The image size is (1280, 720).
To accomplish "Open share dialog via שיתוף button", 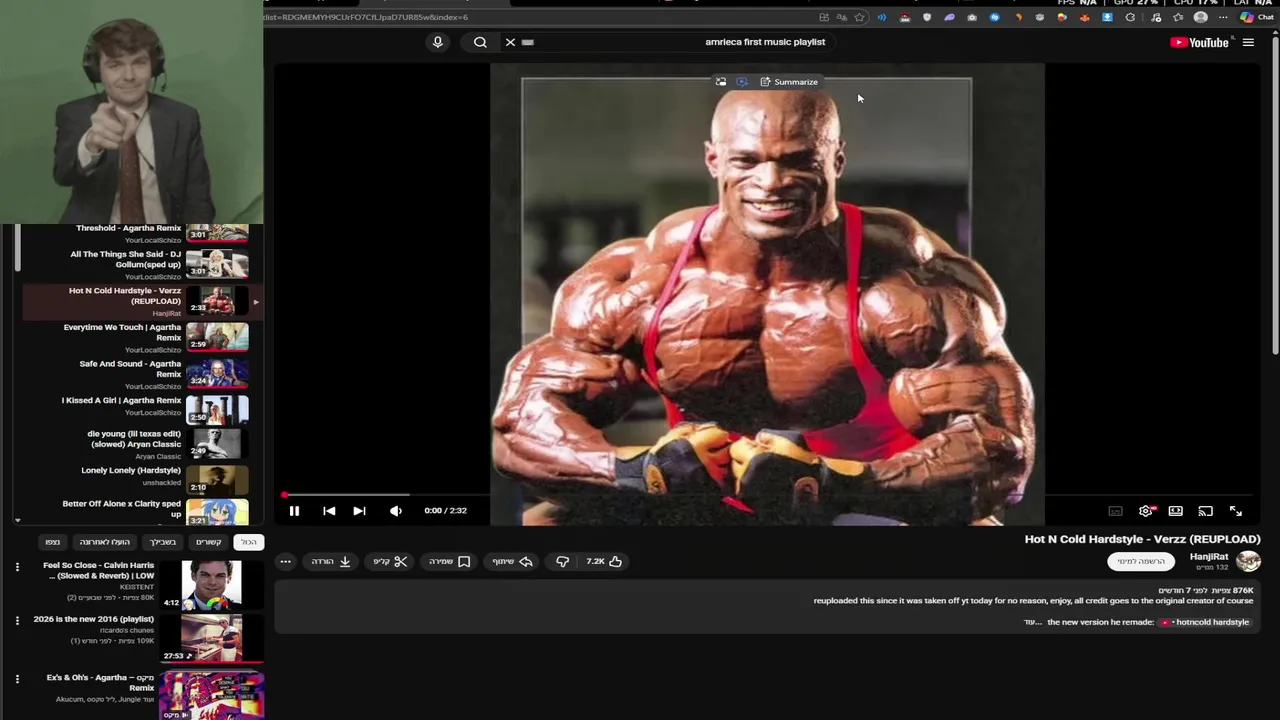I will click(x=512, y=562).
